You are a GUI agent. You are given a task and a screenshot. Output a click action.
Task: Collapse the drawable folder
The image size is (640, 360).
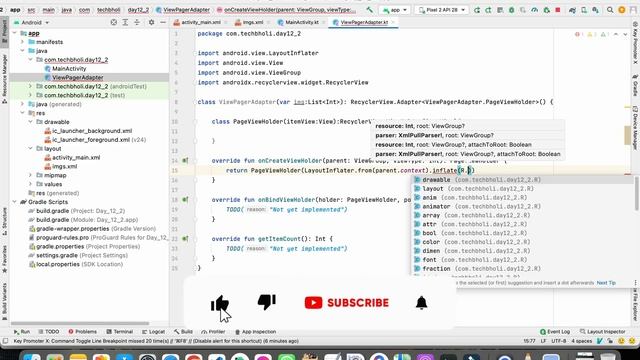click(30, 122)
